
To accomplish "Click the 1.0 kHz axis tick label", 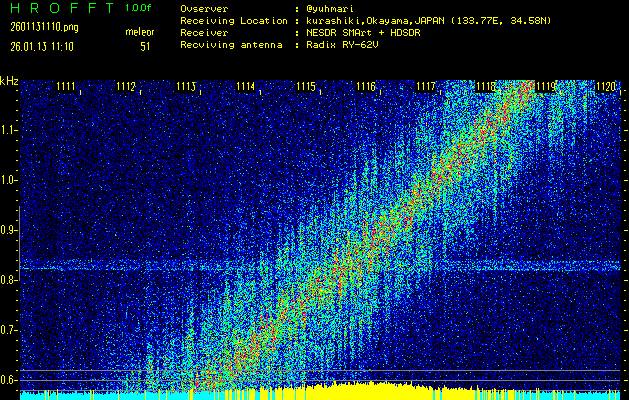I will tap(8, 181).
